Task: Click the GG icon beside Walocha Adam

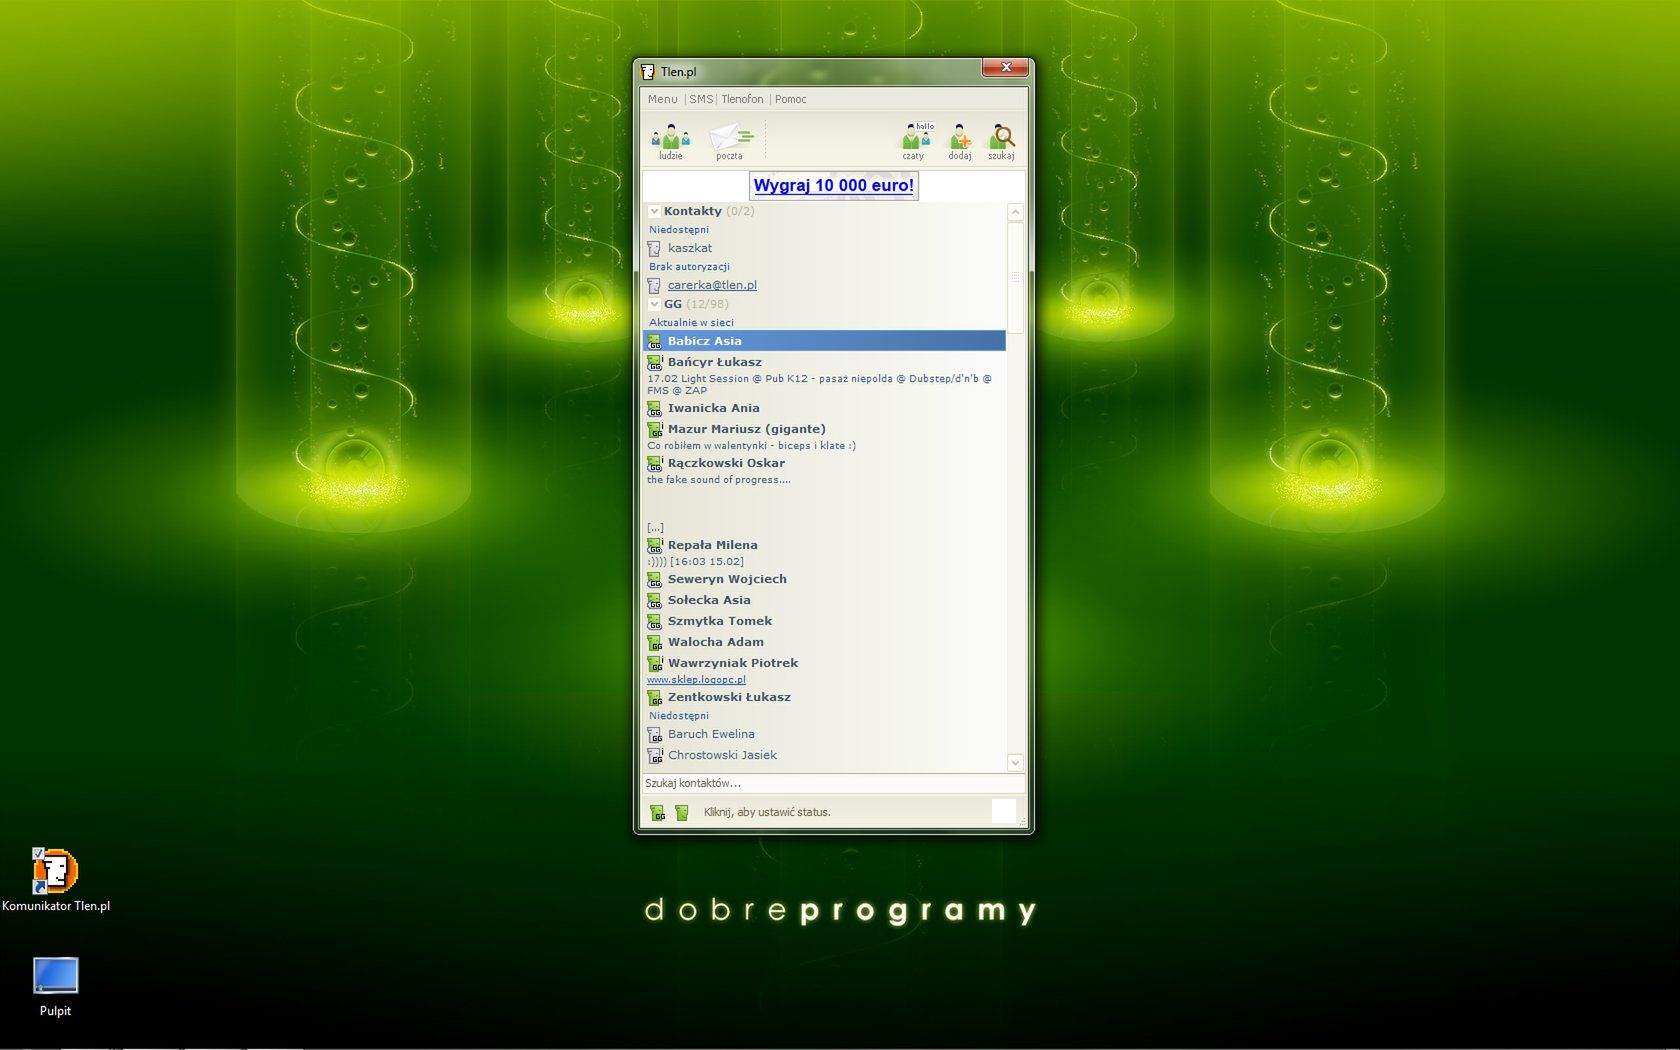Action: [655, 642]
